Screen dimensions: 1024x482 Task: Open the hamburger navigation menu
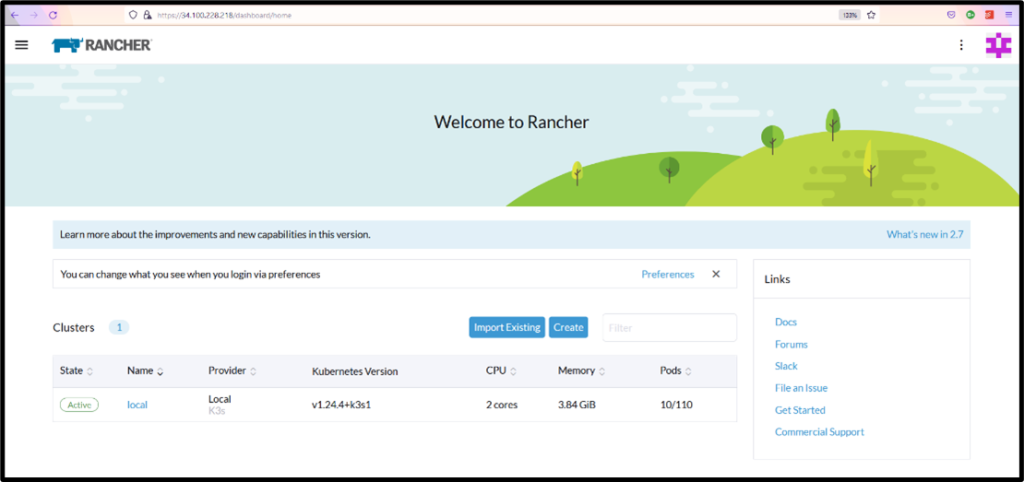pyautogui.click(x=22, y=45)
